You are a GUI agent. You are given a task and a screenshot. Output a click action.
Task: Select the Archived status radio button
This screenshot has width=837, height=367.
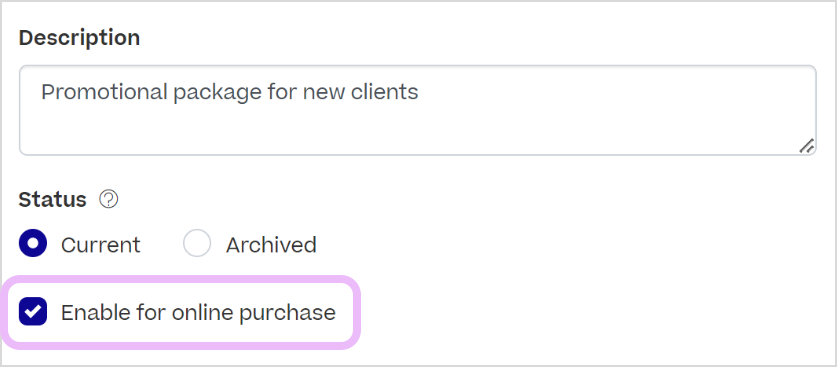pyautogui.click(x=197, y=243)
